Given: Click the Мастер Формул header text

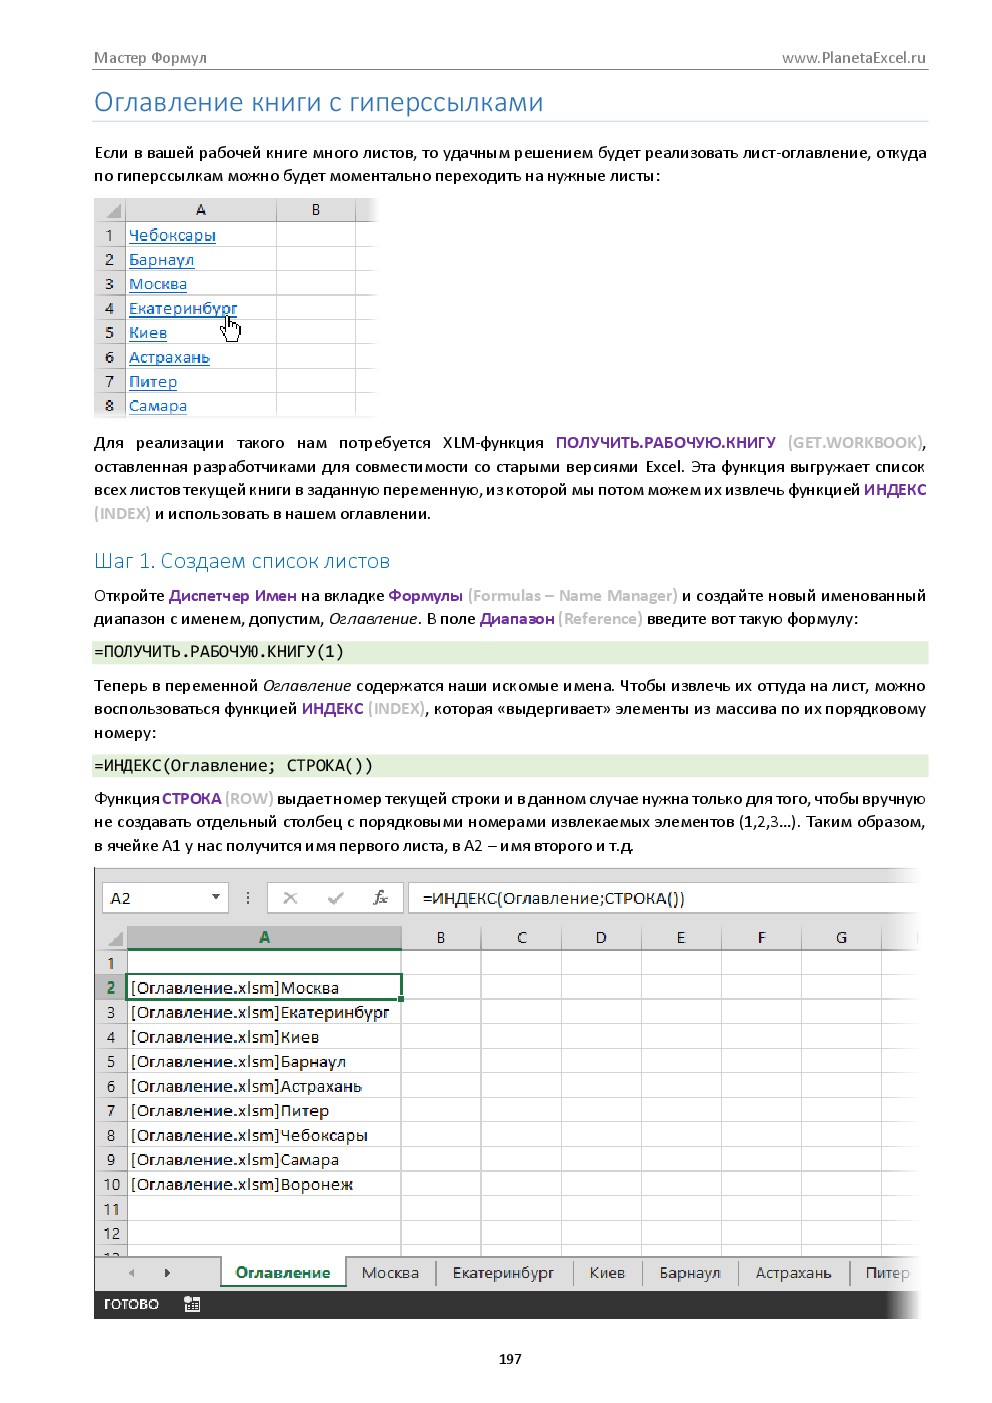Looking at the screenshot, I should (150, 58).
